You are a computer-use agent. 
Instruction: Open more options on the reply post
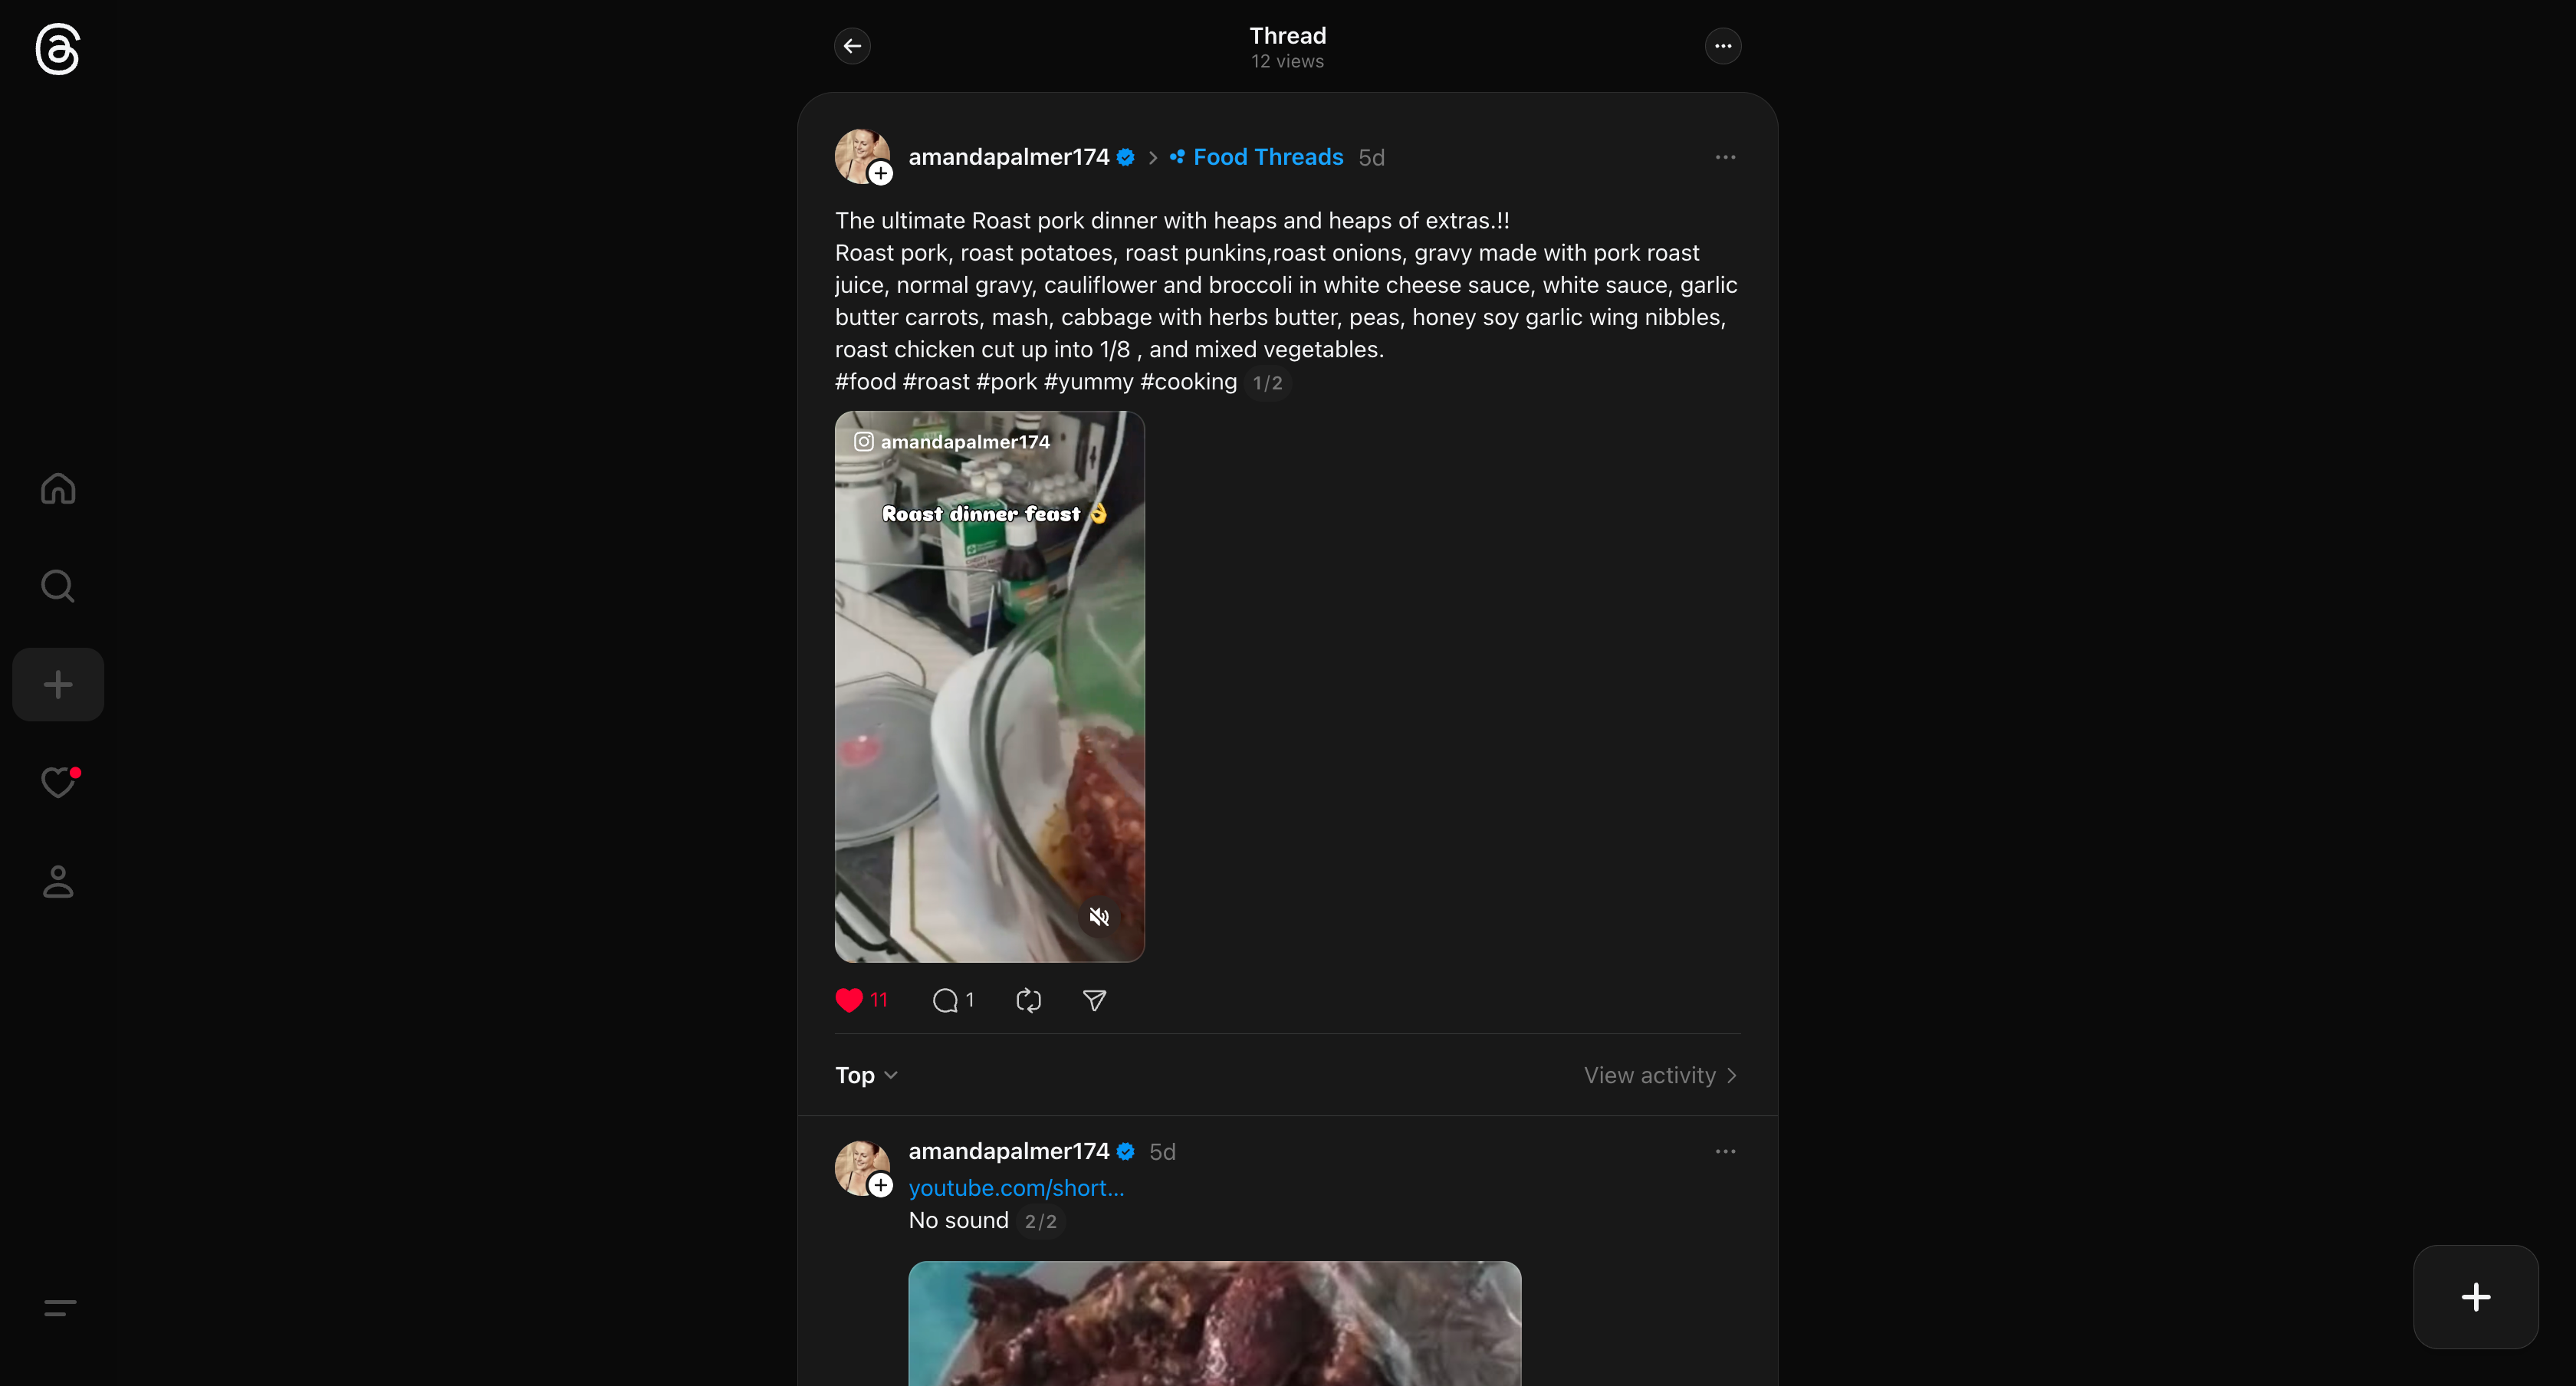point(1725,1152)
